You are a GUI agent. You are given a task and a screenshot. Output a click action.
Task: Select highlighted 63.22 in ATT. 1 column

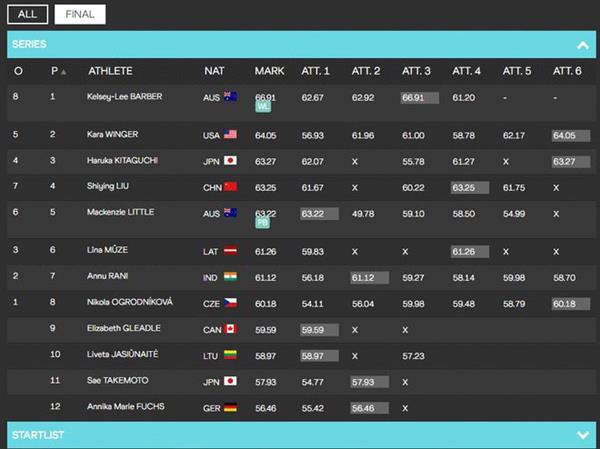click(x=319, y=214)
